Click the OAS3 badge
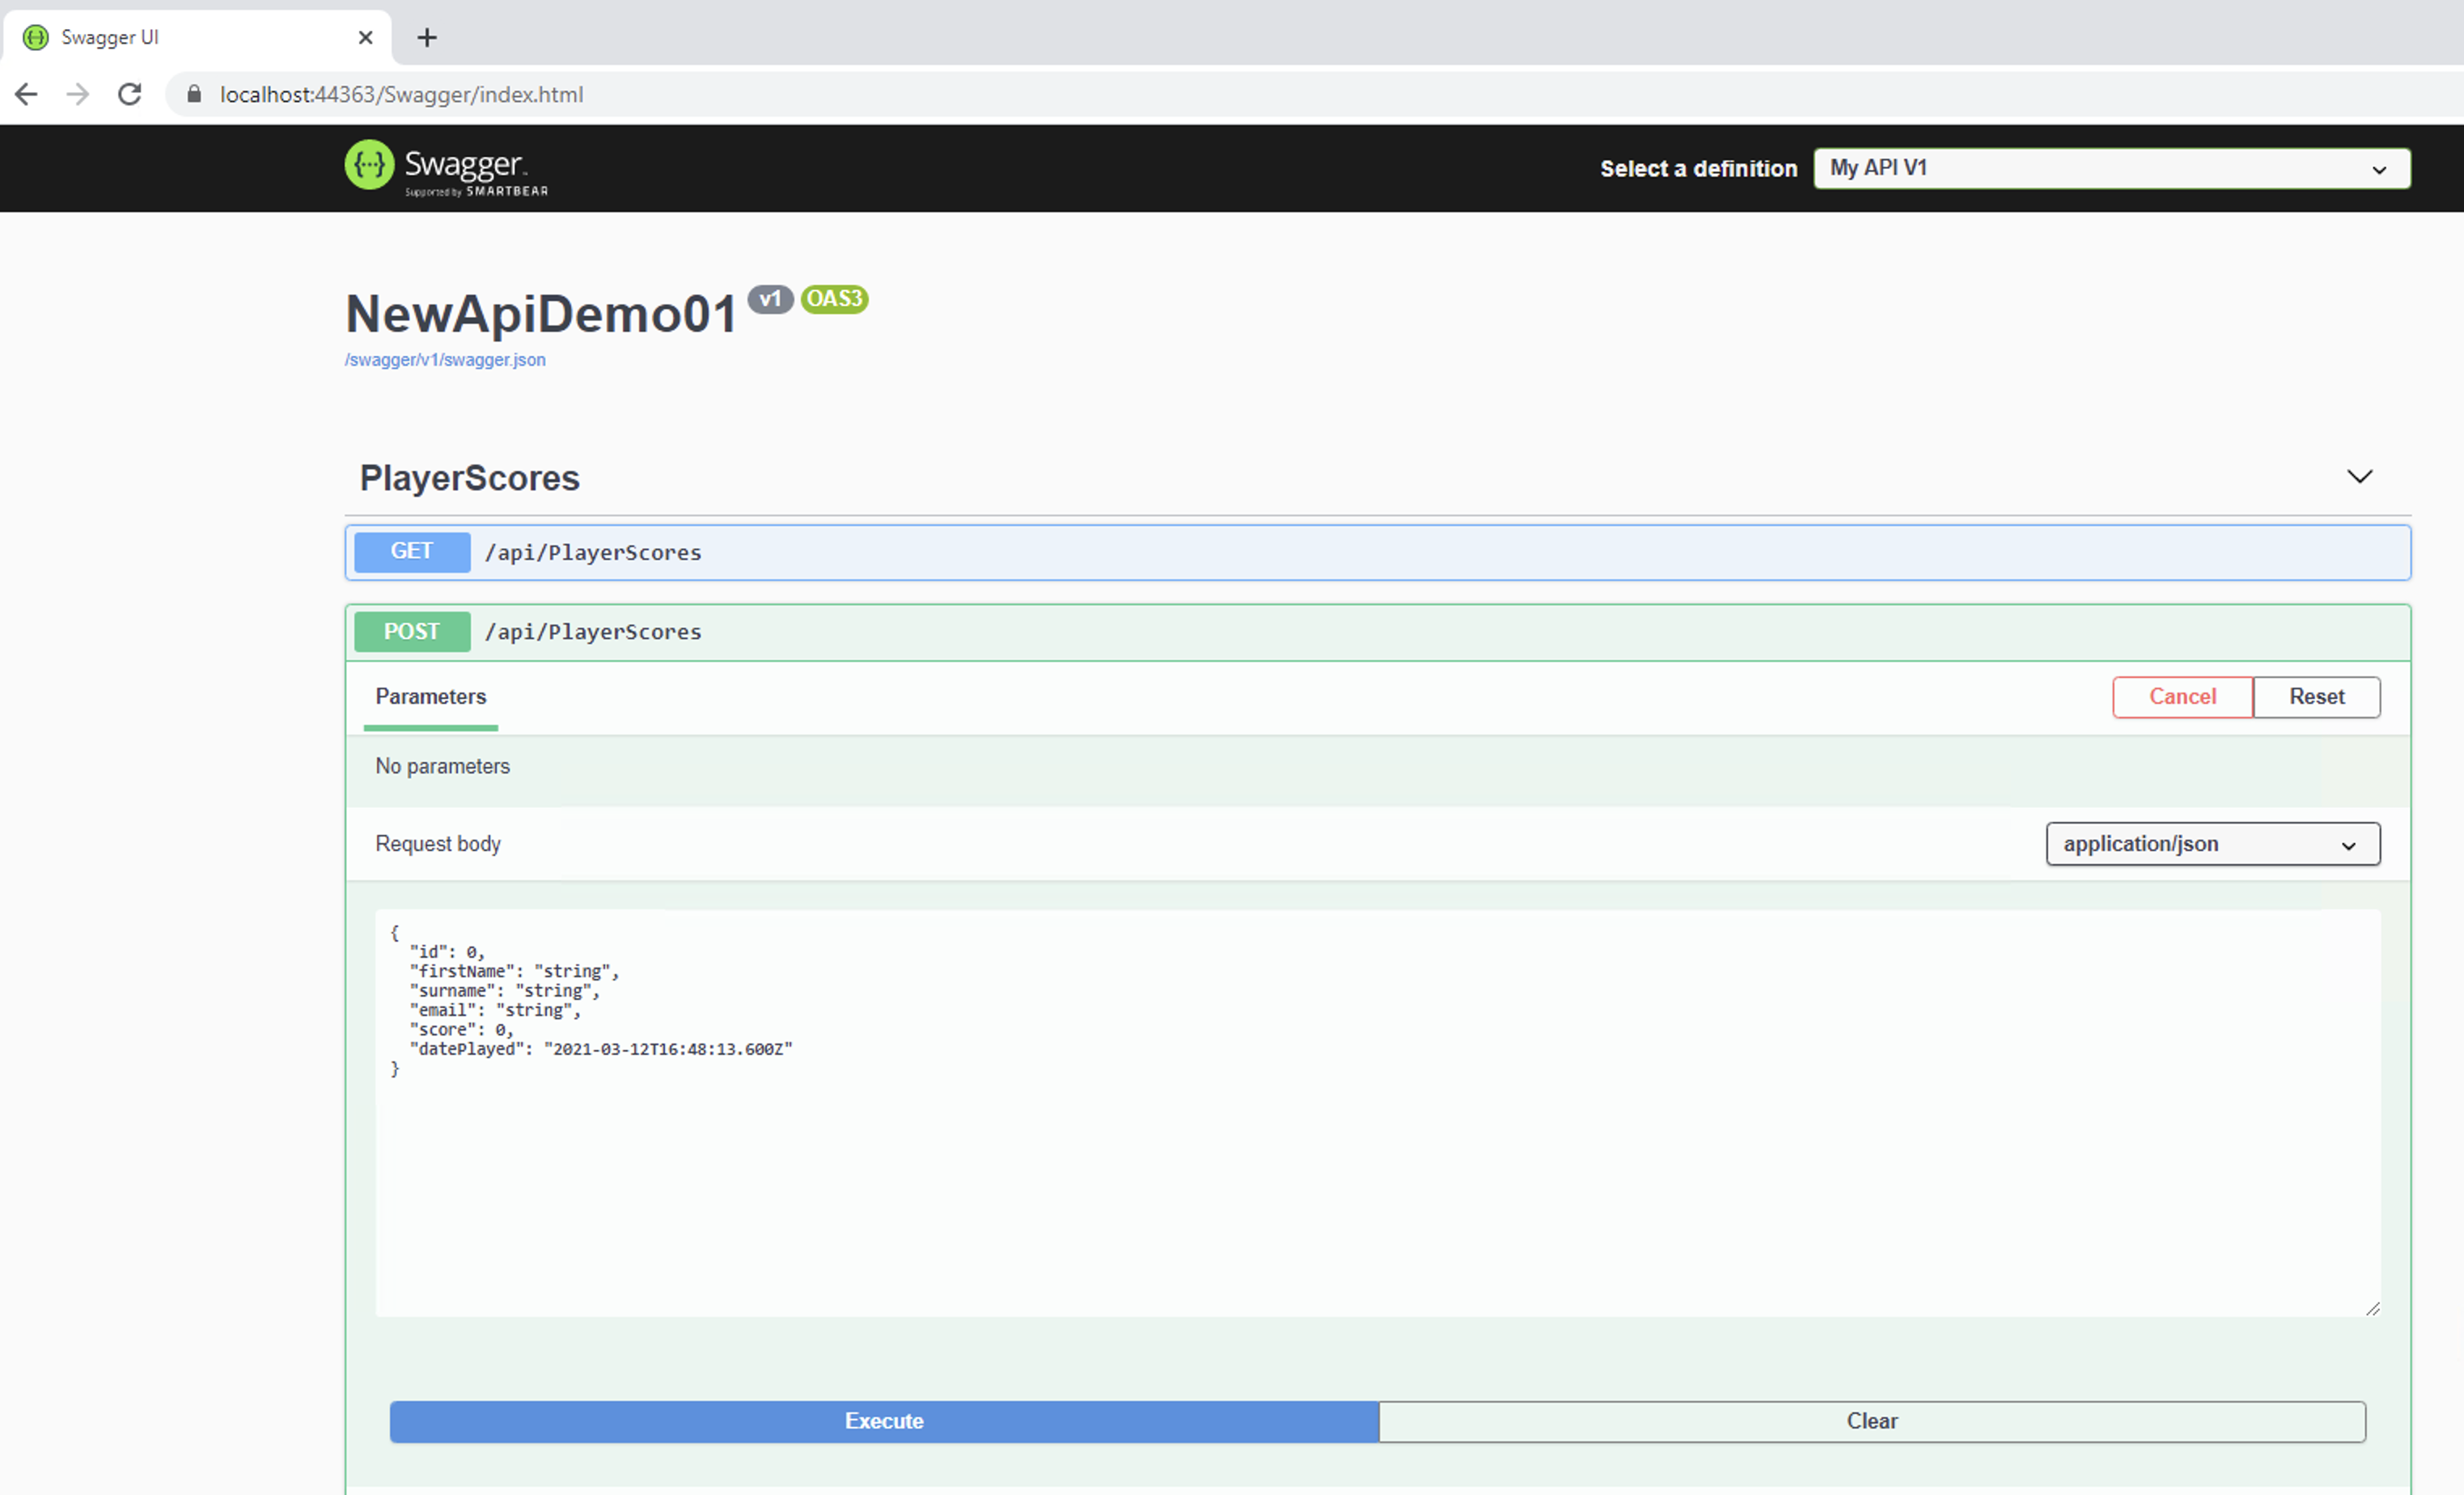This screenshot has height=1495, width=2464. click(x=834, y=299)
